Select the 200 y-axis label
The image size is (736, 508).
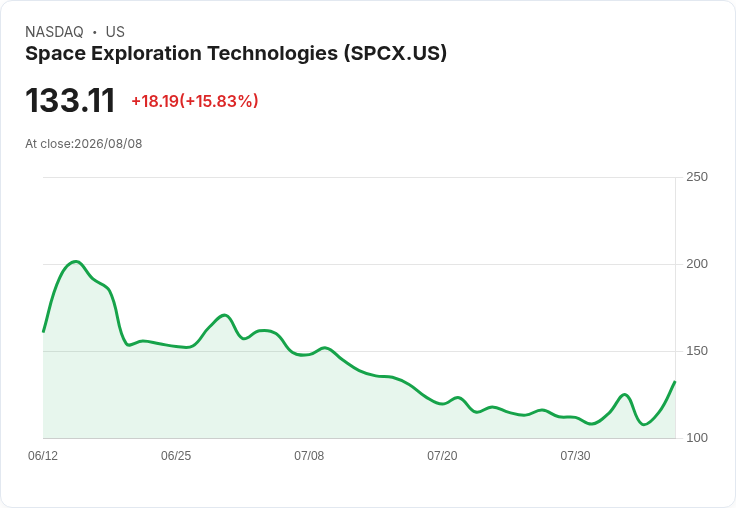[x=697, y=264]
